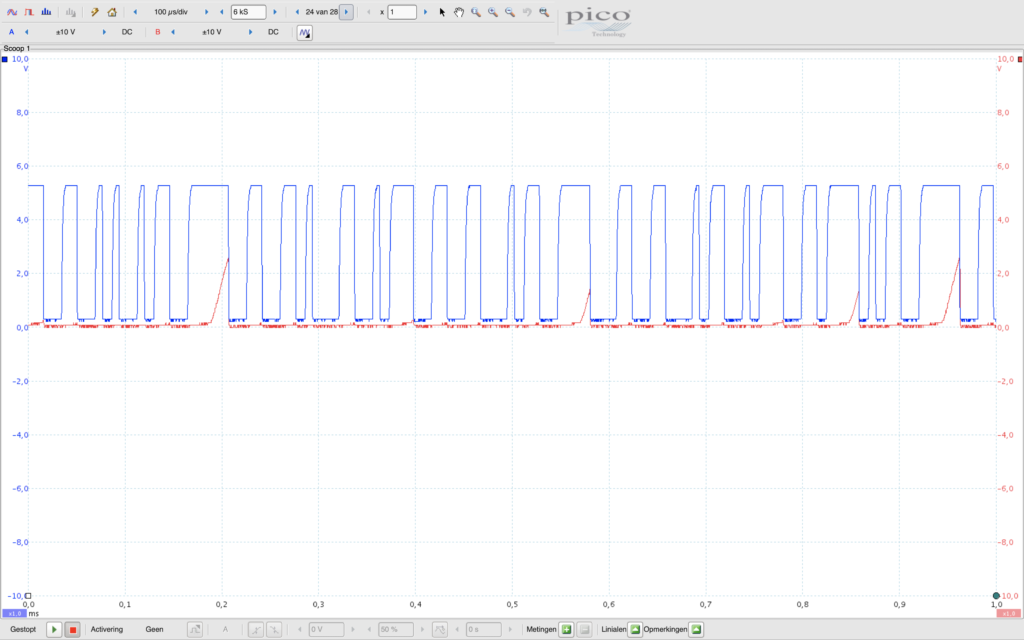Open the channel setup wrench tool
The image size is (1024, 640).
click(95, 12)
